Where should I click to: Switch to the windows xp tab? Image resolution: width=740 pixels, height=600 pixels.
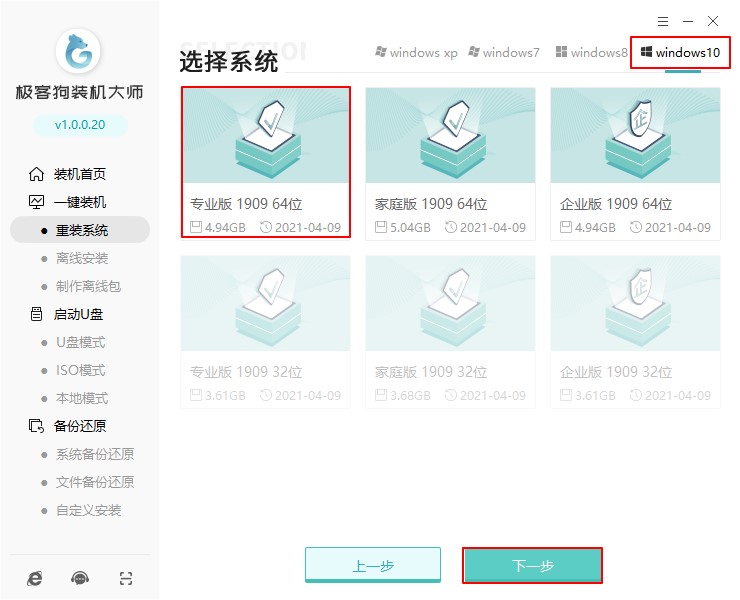point(415,52)
